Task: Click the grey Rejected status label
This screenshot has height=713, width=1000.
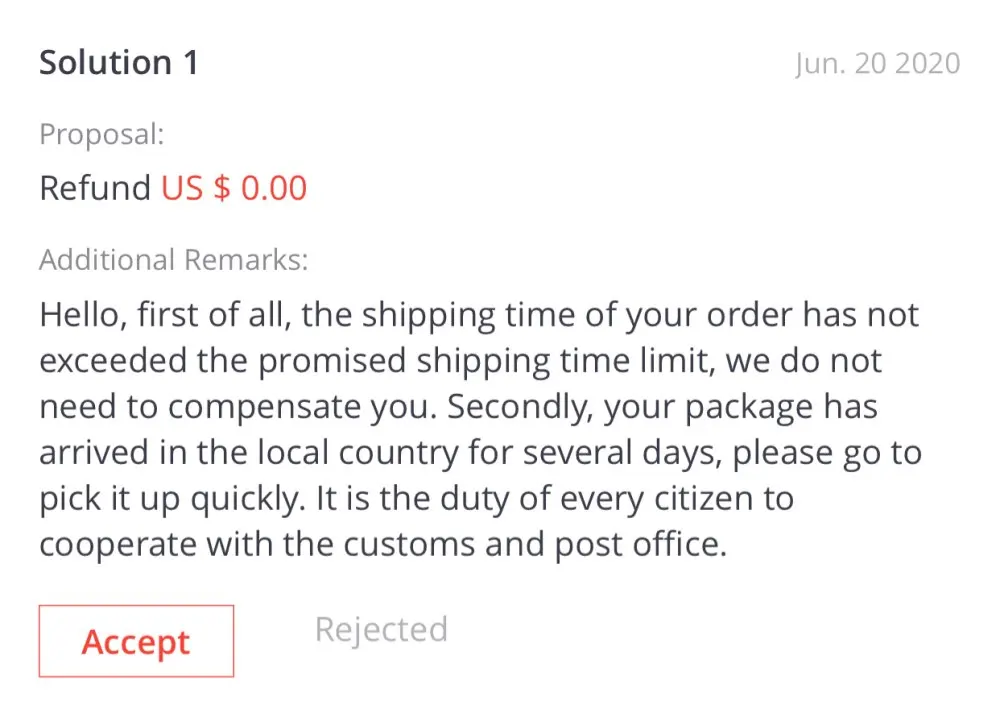Action: (381, 630)
